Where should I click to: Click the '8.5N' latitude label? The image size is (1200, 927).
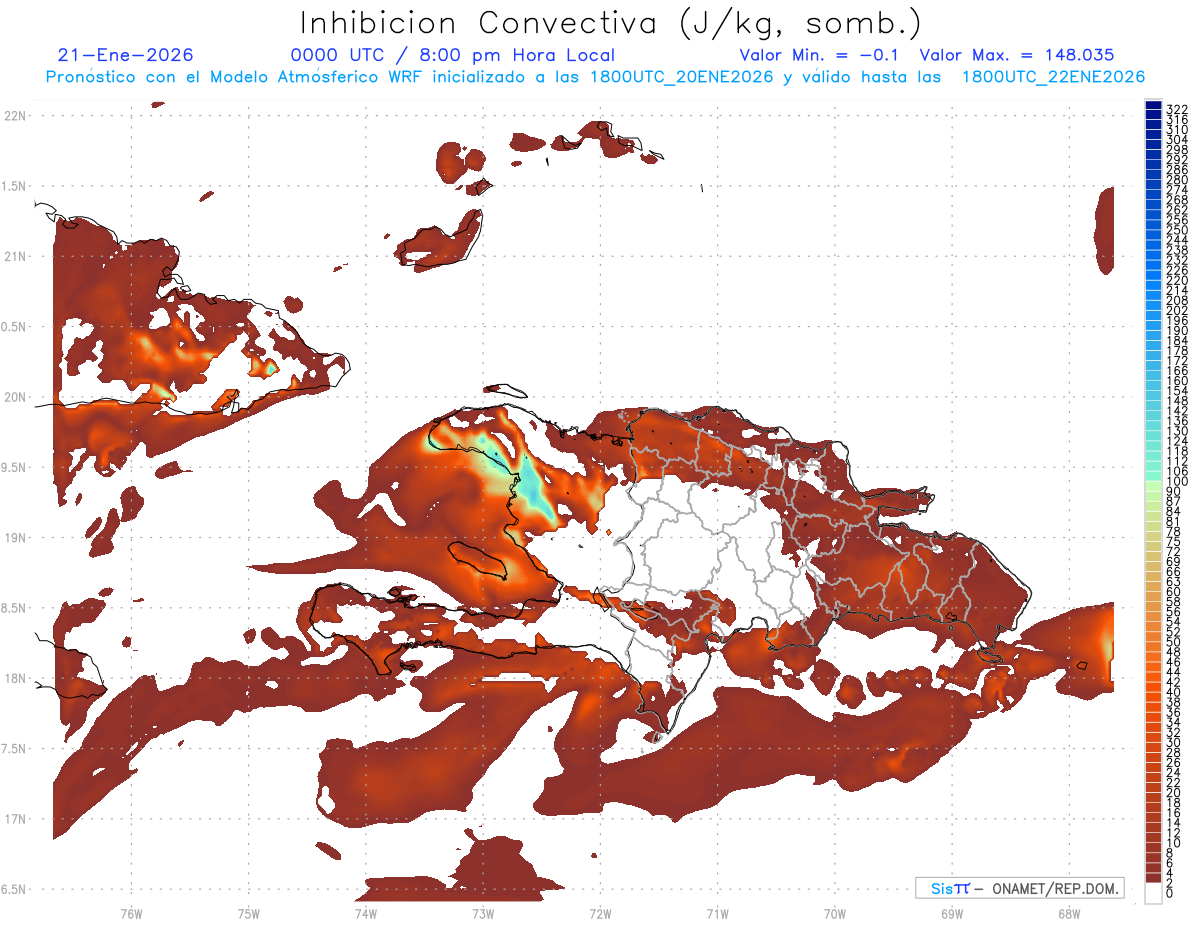14,608
